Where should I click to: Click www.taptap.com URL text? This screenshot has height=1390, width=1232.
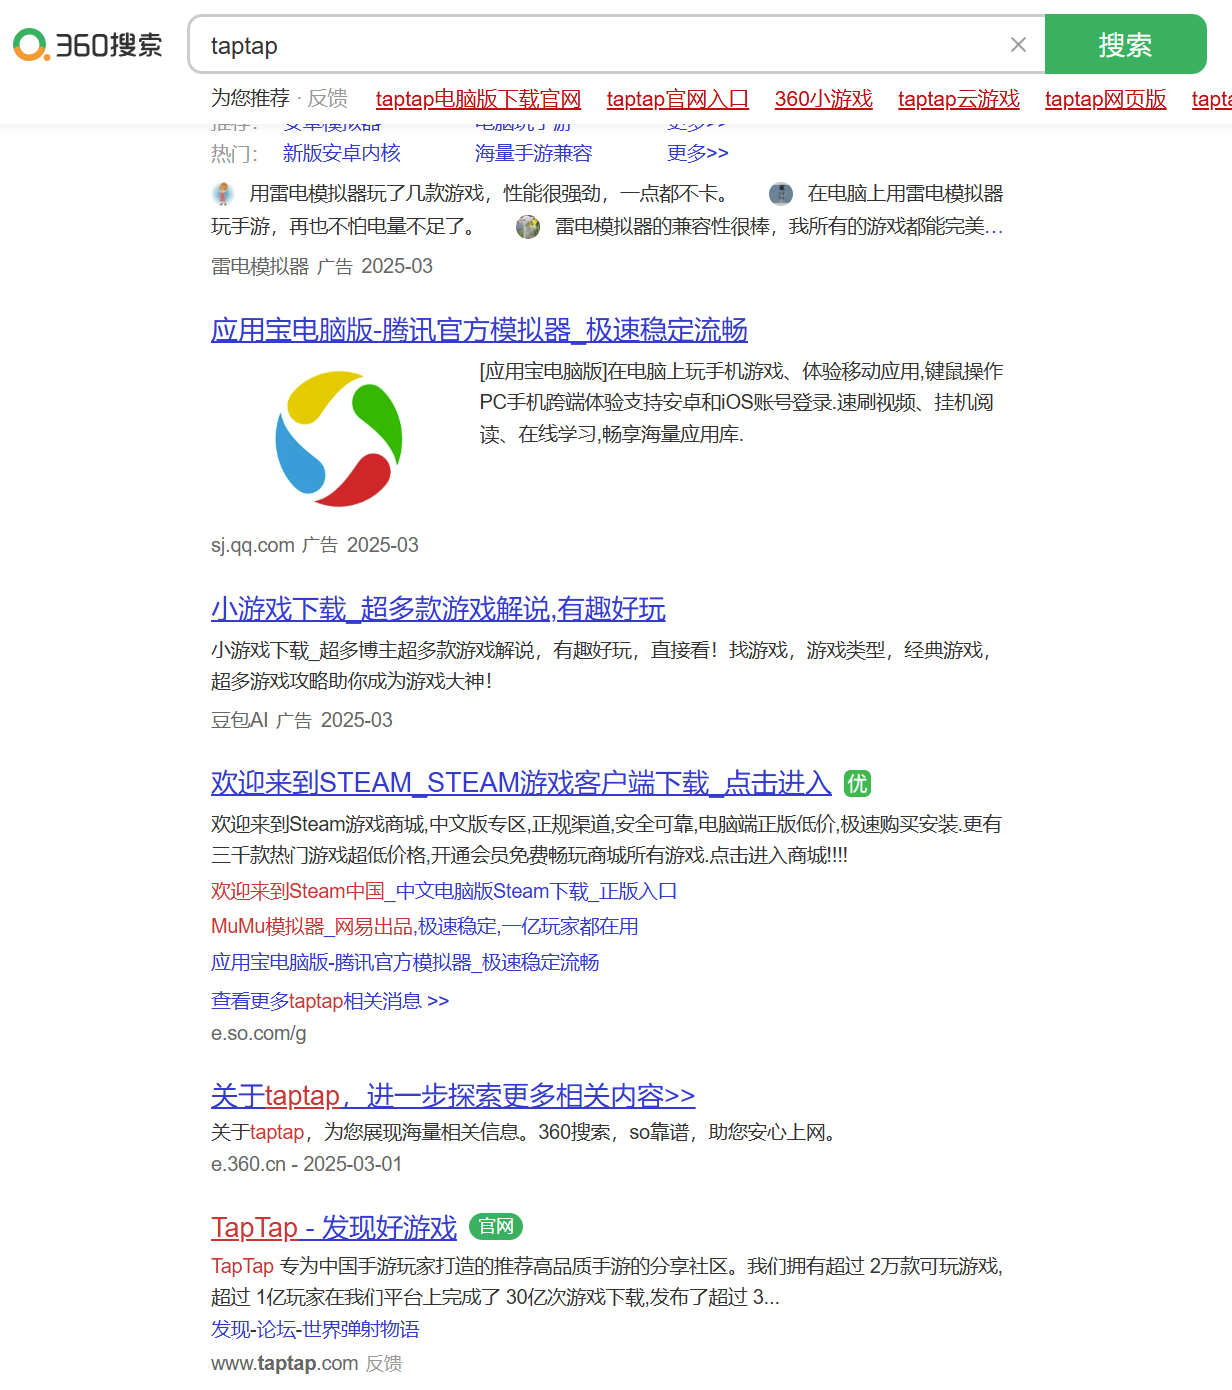point(284,1363)
